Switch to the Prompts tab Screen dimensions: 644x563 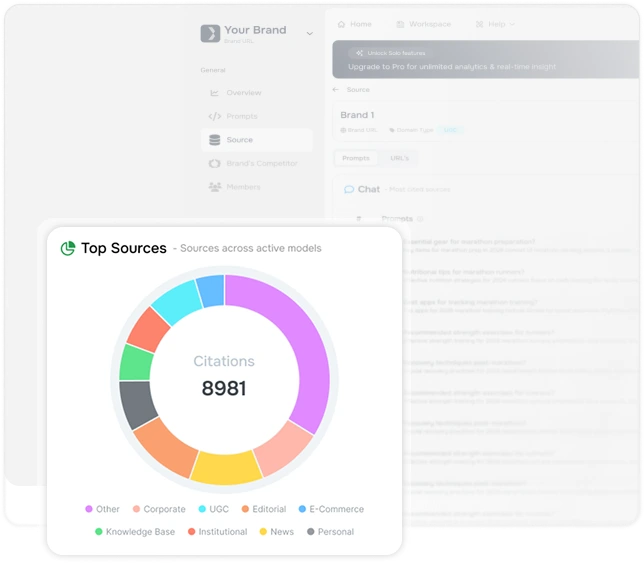point(356,158)
